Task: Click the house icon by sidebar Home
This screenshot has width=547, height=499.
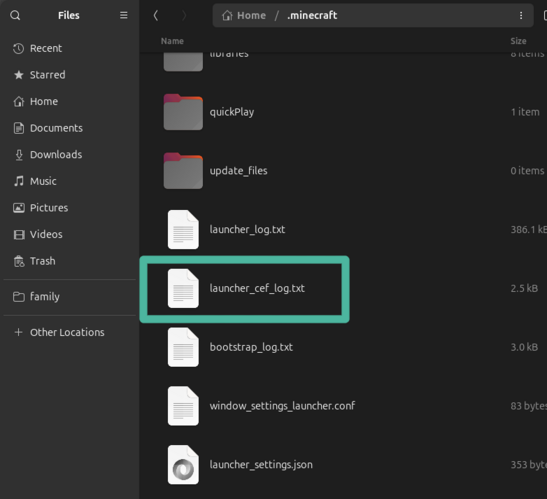Action: tap(19, 102)
